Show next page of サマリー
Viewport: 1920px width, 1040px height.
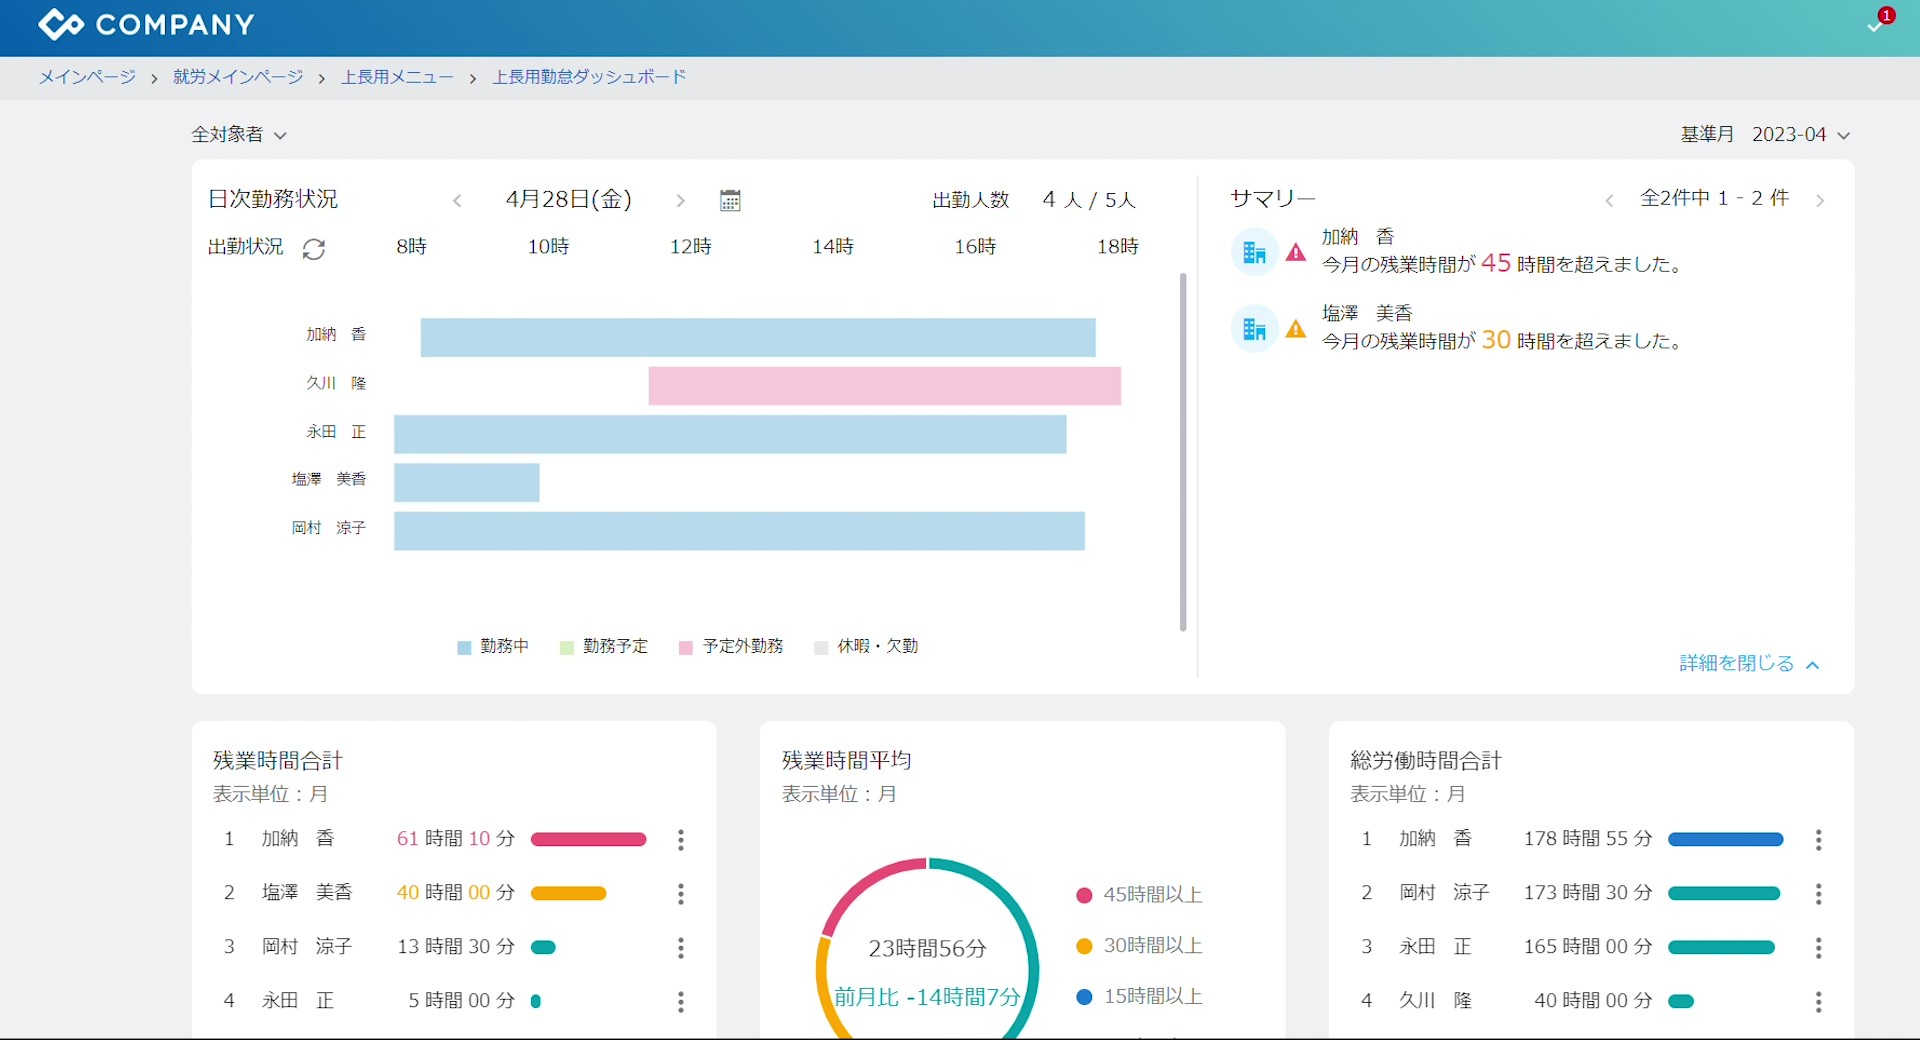point(1820,200)
